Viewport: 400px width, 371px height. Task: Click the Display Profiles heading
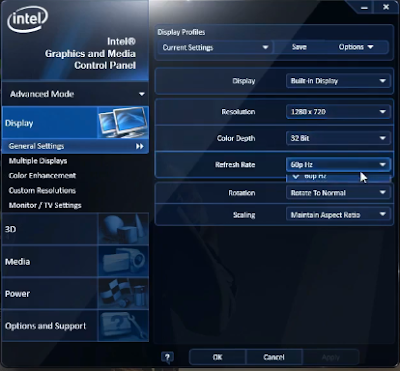coord(181,32)
